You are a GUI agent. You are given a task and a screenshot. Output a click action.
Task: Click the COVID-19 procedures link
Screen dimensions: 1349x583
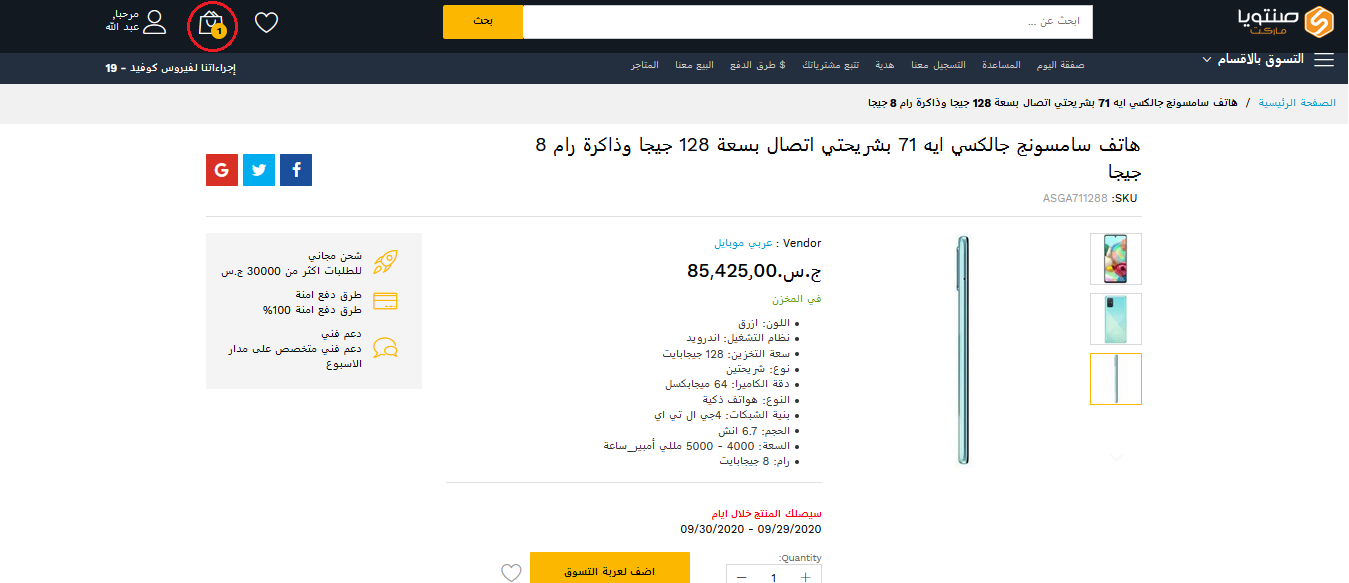(x=170, y=68)
